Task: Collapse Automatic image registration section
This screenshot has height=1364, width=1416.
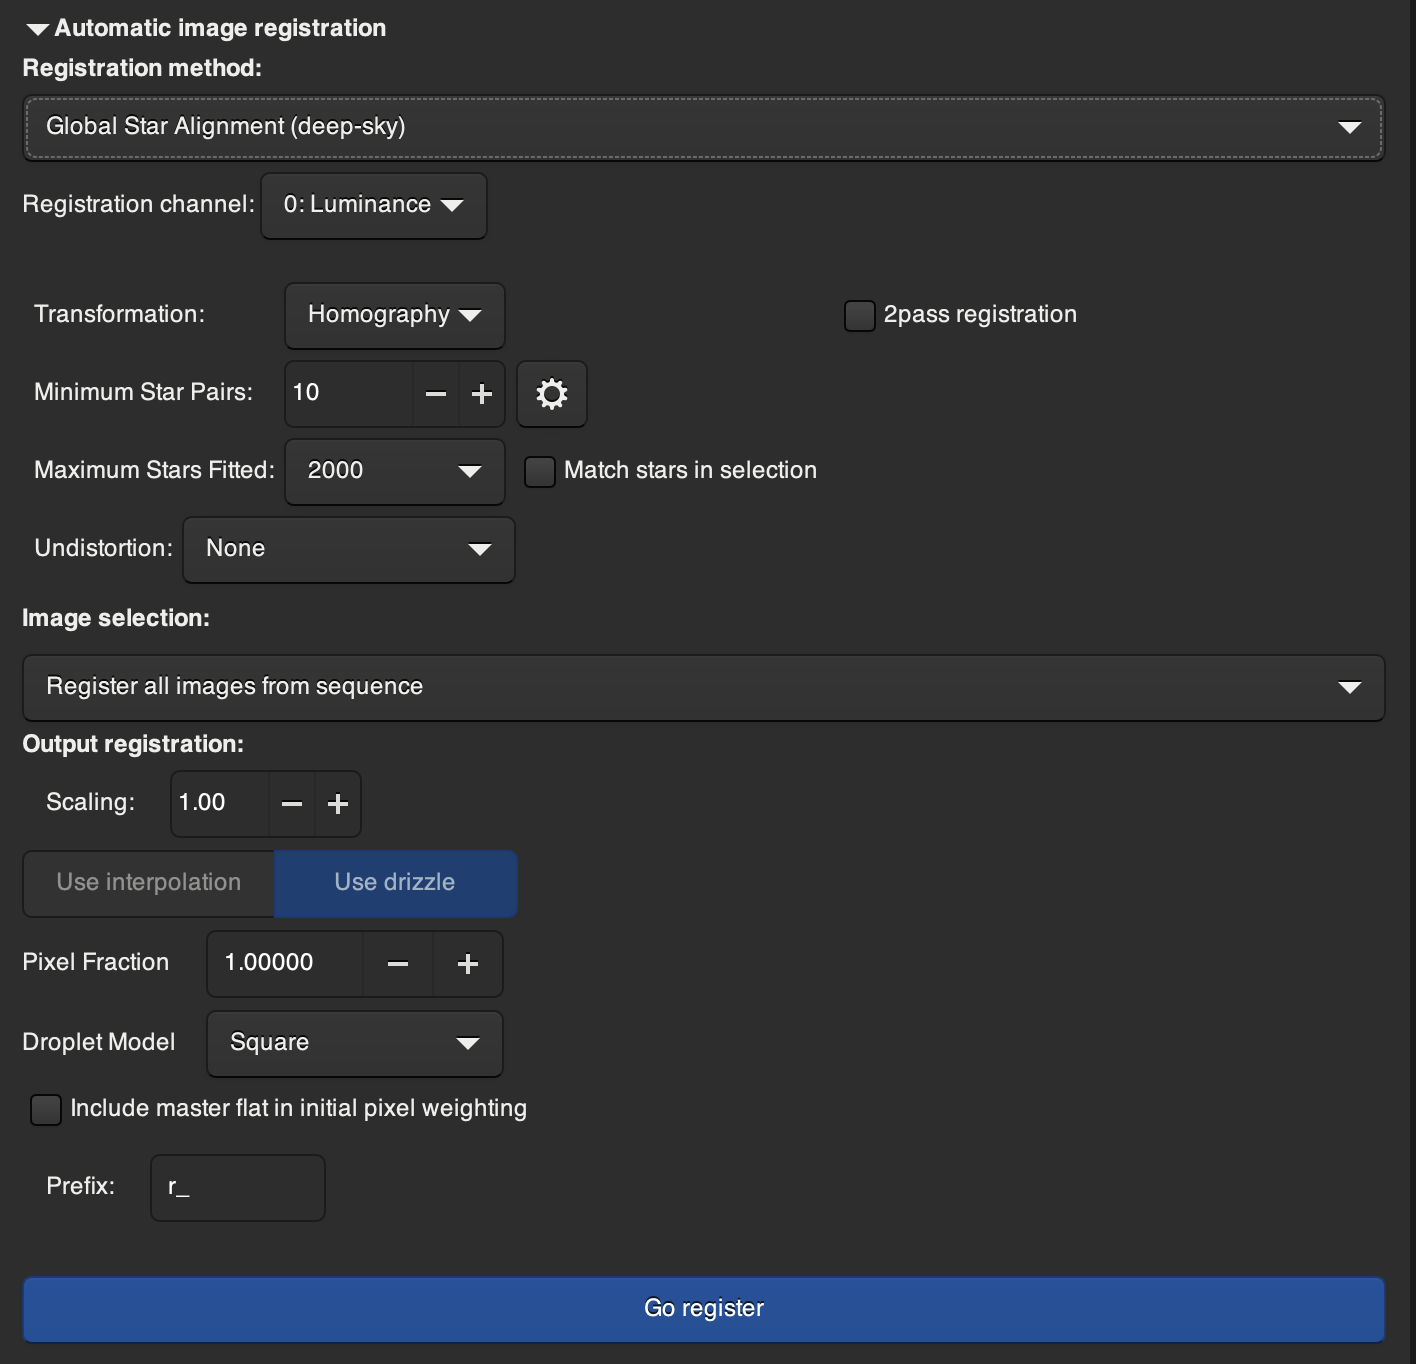Action: (38, 29)
